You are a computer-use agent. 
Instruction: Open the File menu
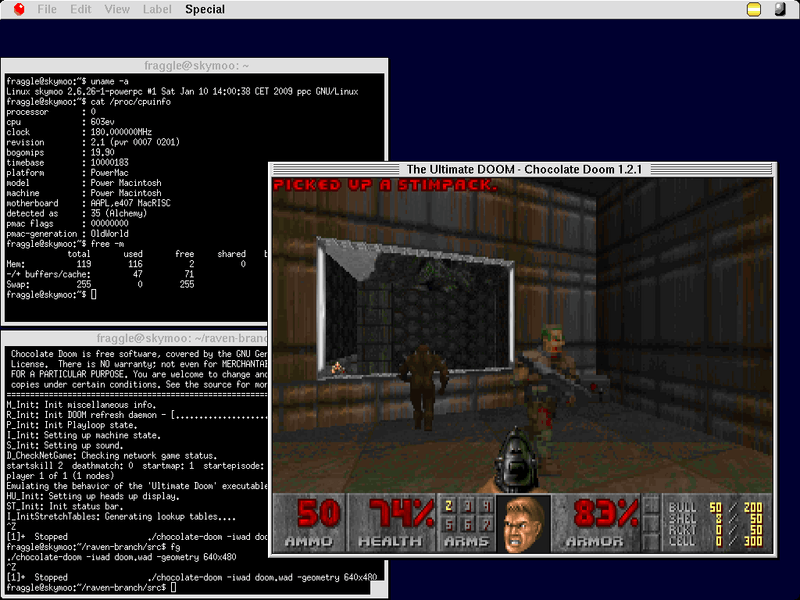(x=47, y=9)
